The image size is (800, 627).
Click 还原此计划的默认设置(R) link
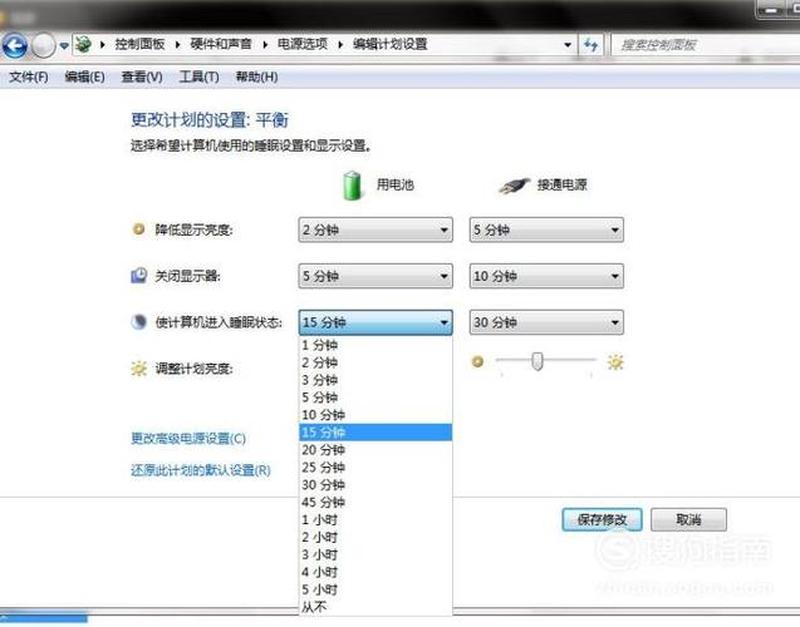[x=201, y=470]
